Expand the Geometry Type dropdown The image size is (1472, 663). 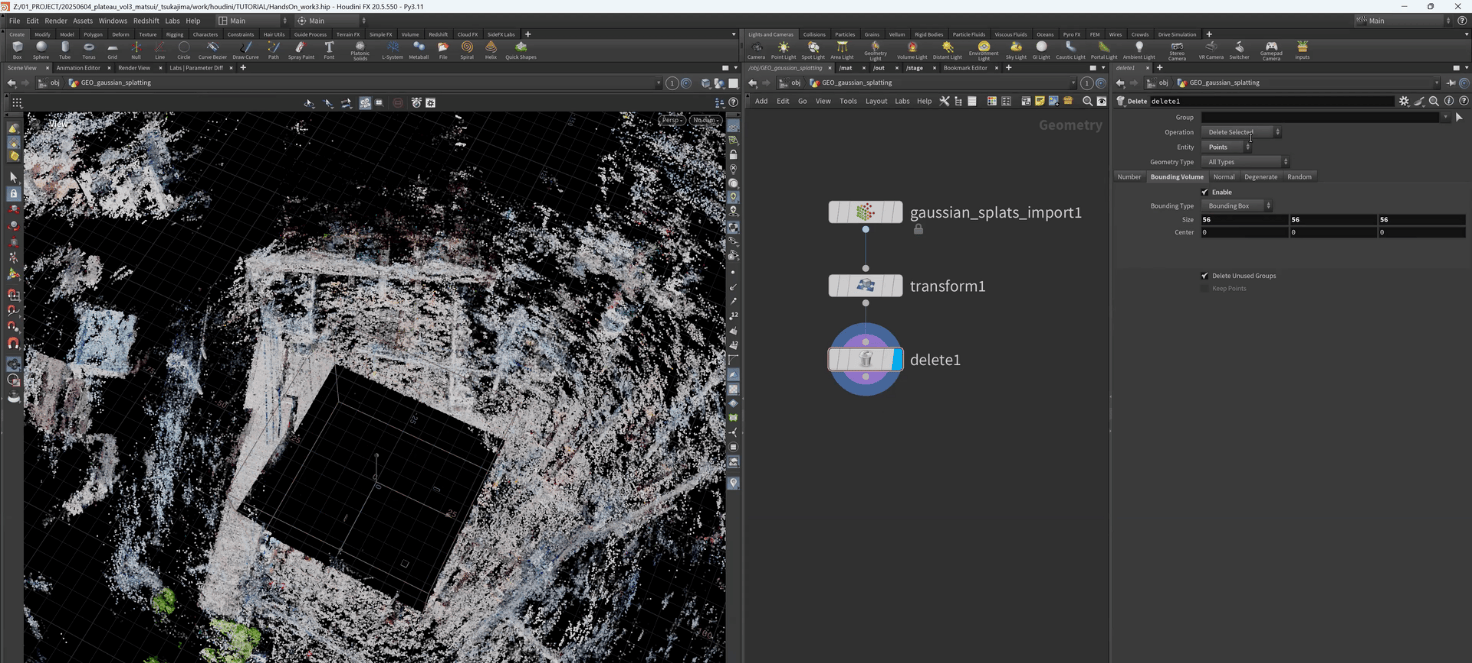point(1245,162)
